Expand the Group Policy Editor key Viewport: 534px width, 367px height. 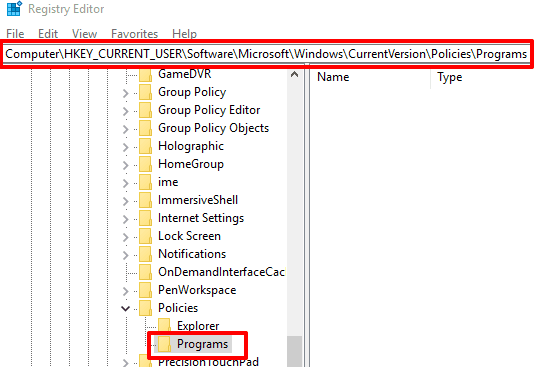[x=126, y=111]
